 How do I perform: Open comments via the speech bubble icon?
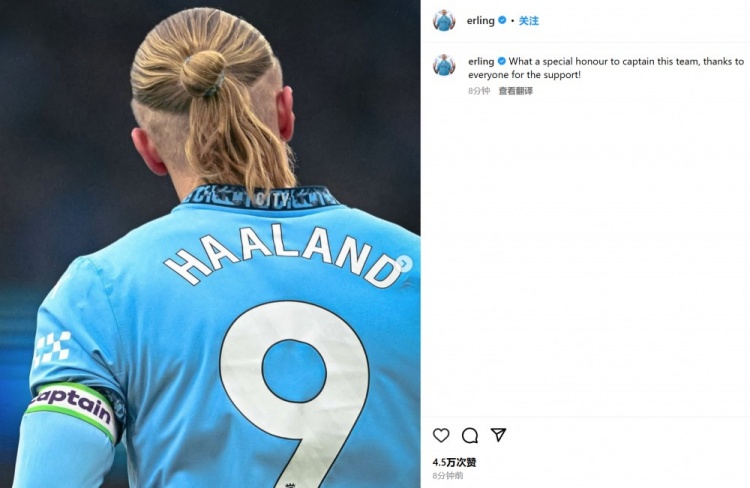470,435
